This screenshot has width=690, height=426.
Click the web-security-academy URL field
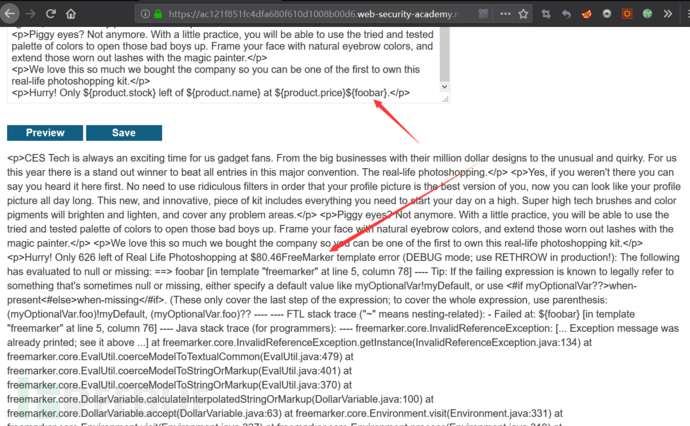coord(313,14)
